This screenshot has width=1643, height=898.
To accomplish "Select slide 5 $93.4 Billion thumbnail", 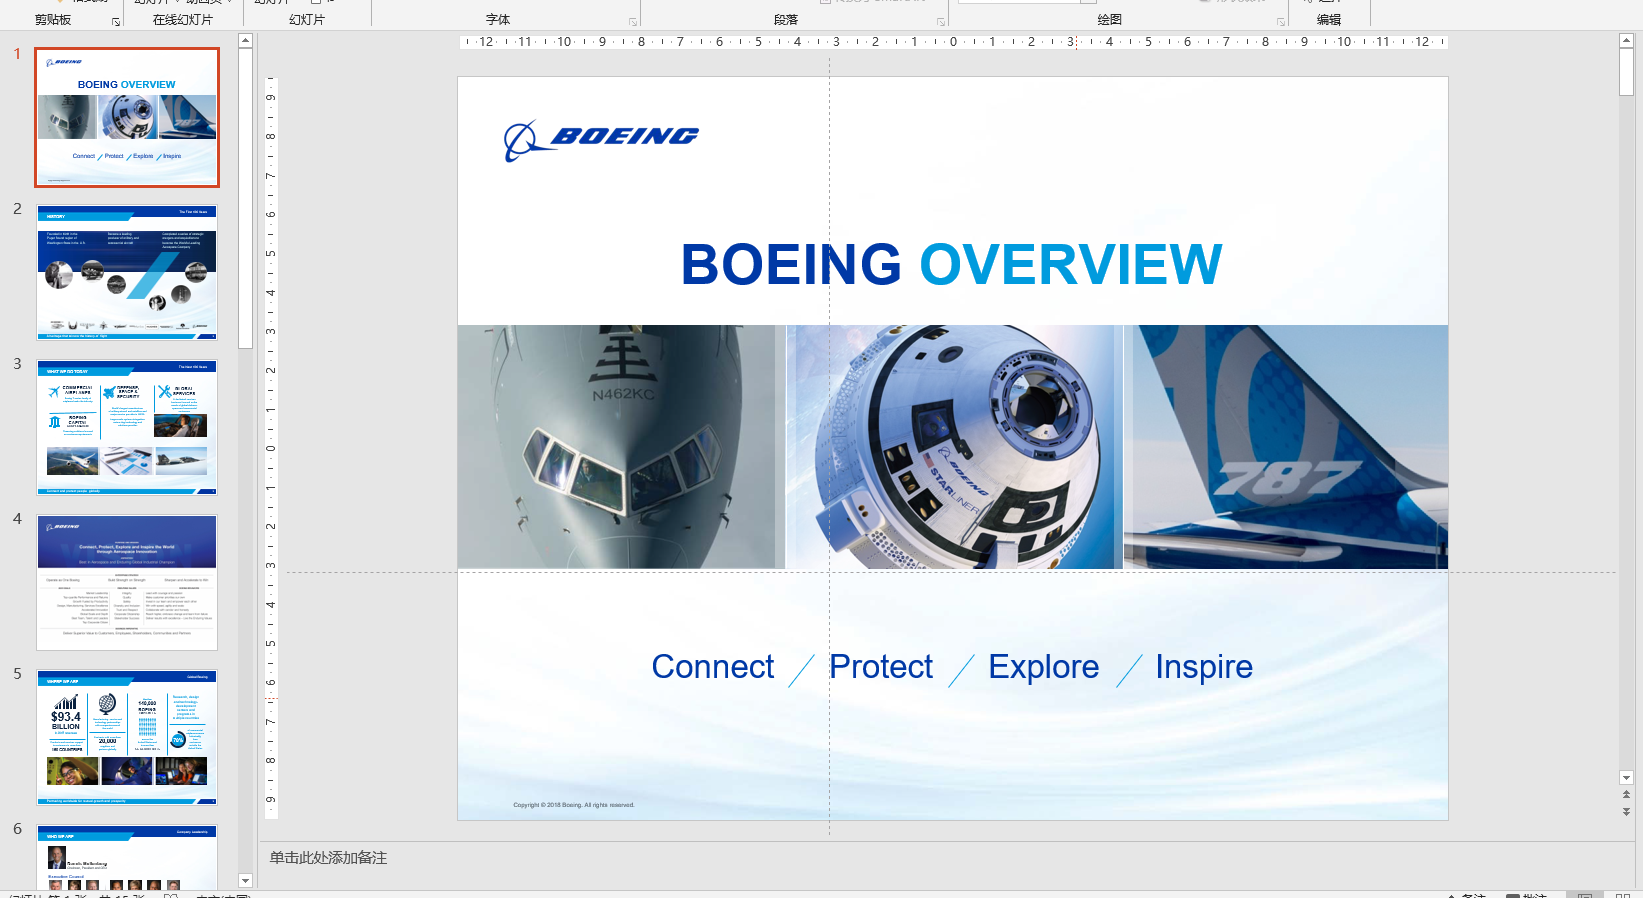I will pos(127,738).
